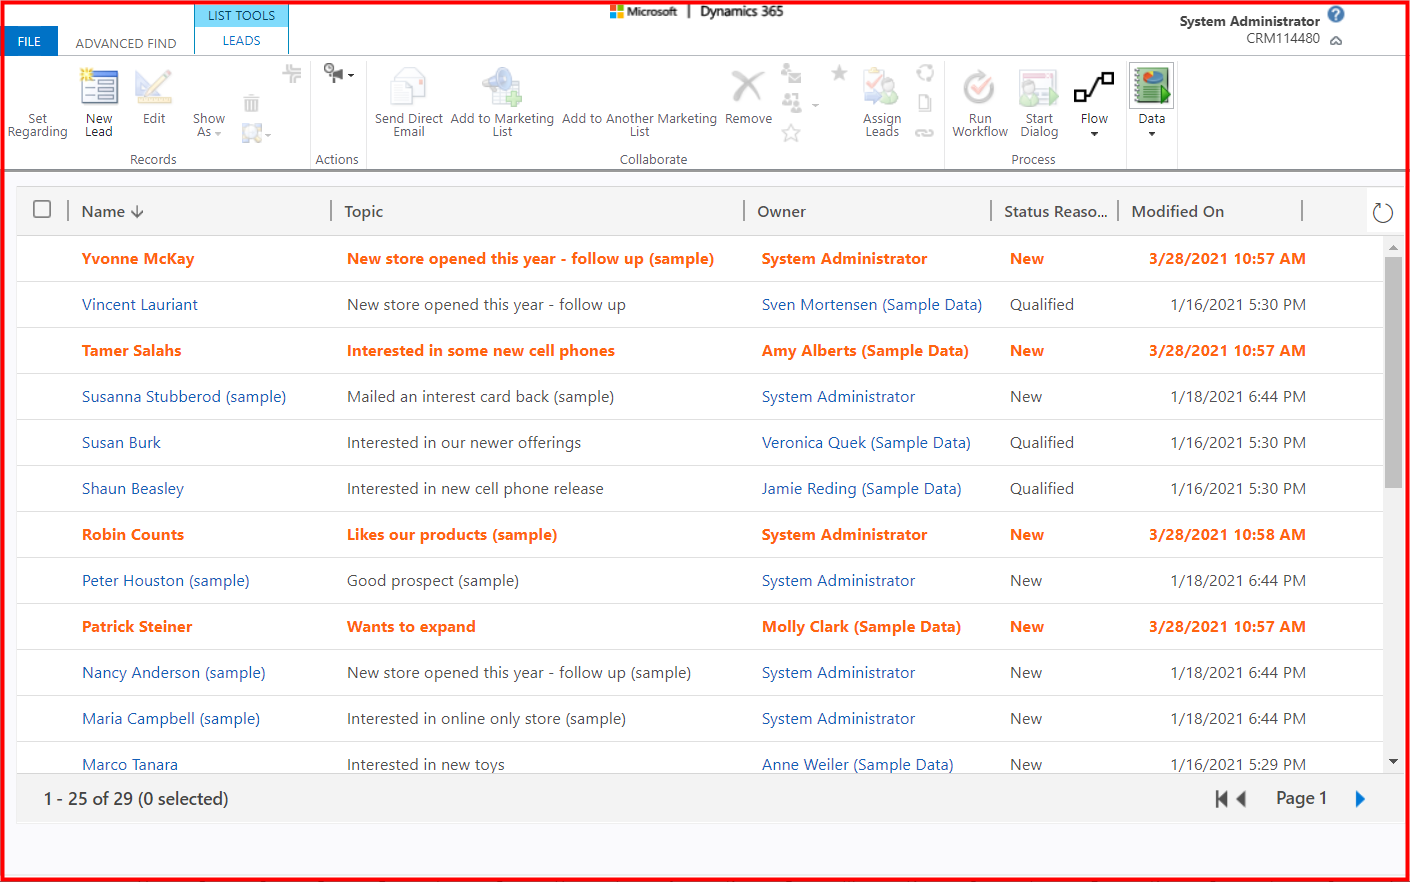Open the magnifier dropdown below the trash icon
The height and width of the screenshot is (882, 1410).
(x=256, y=133)
